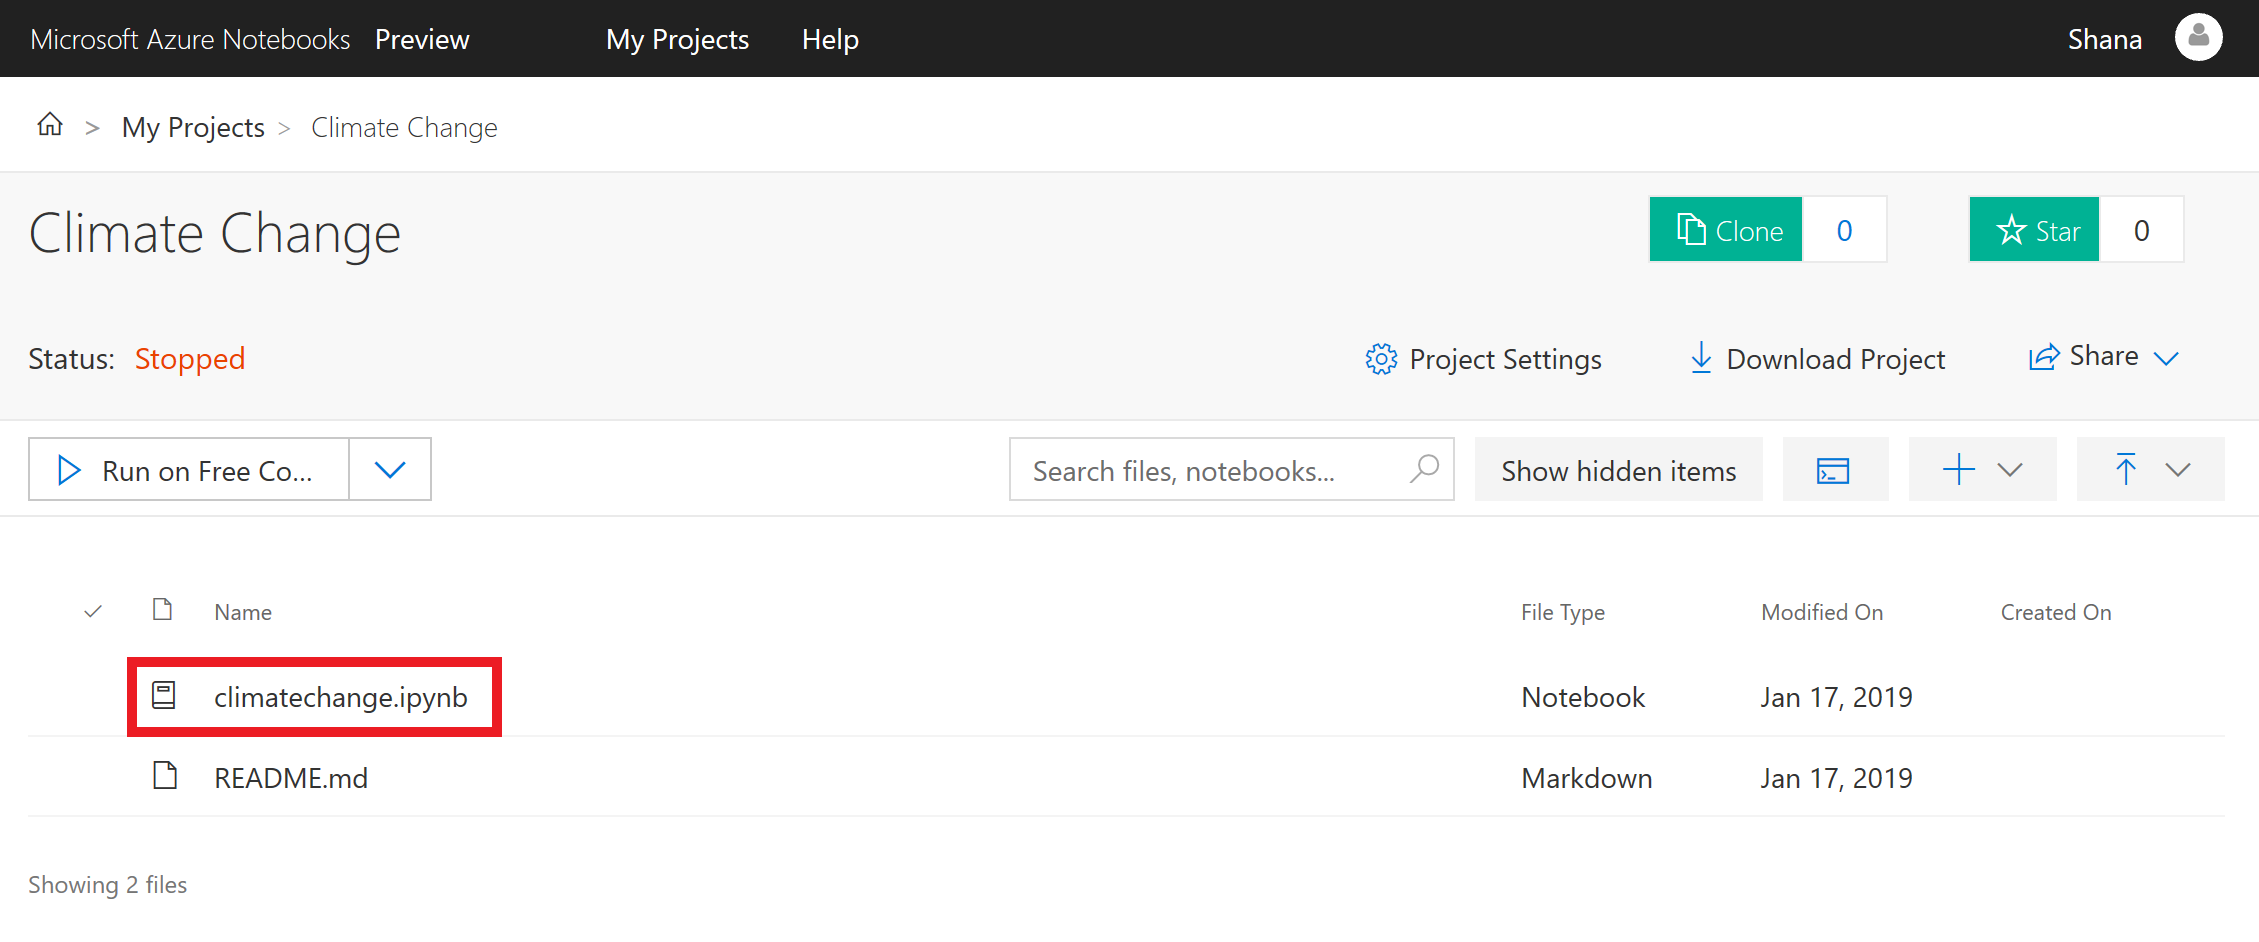The width and height of the screenshot is (2259, 942).
Task: Click the climatechange.ipynb notebook icon
Action: pyautogui.click(x=164, y=696)
